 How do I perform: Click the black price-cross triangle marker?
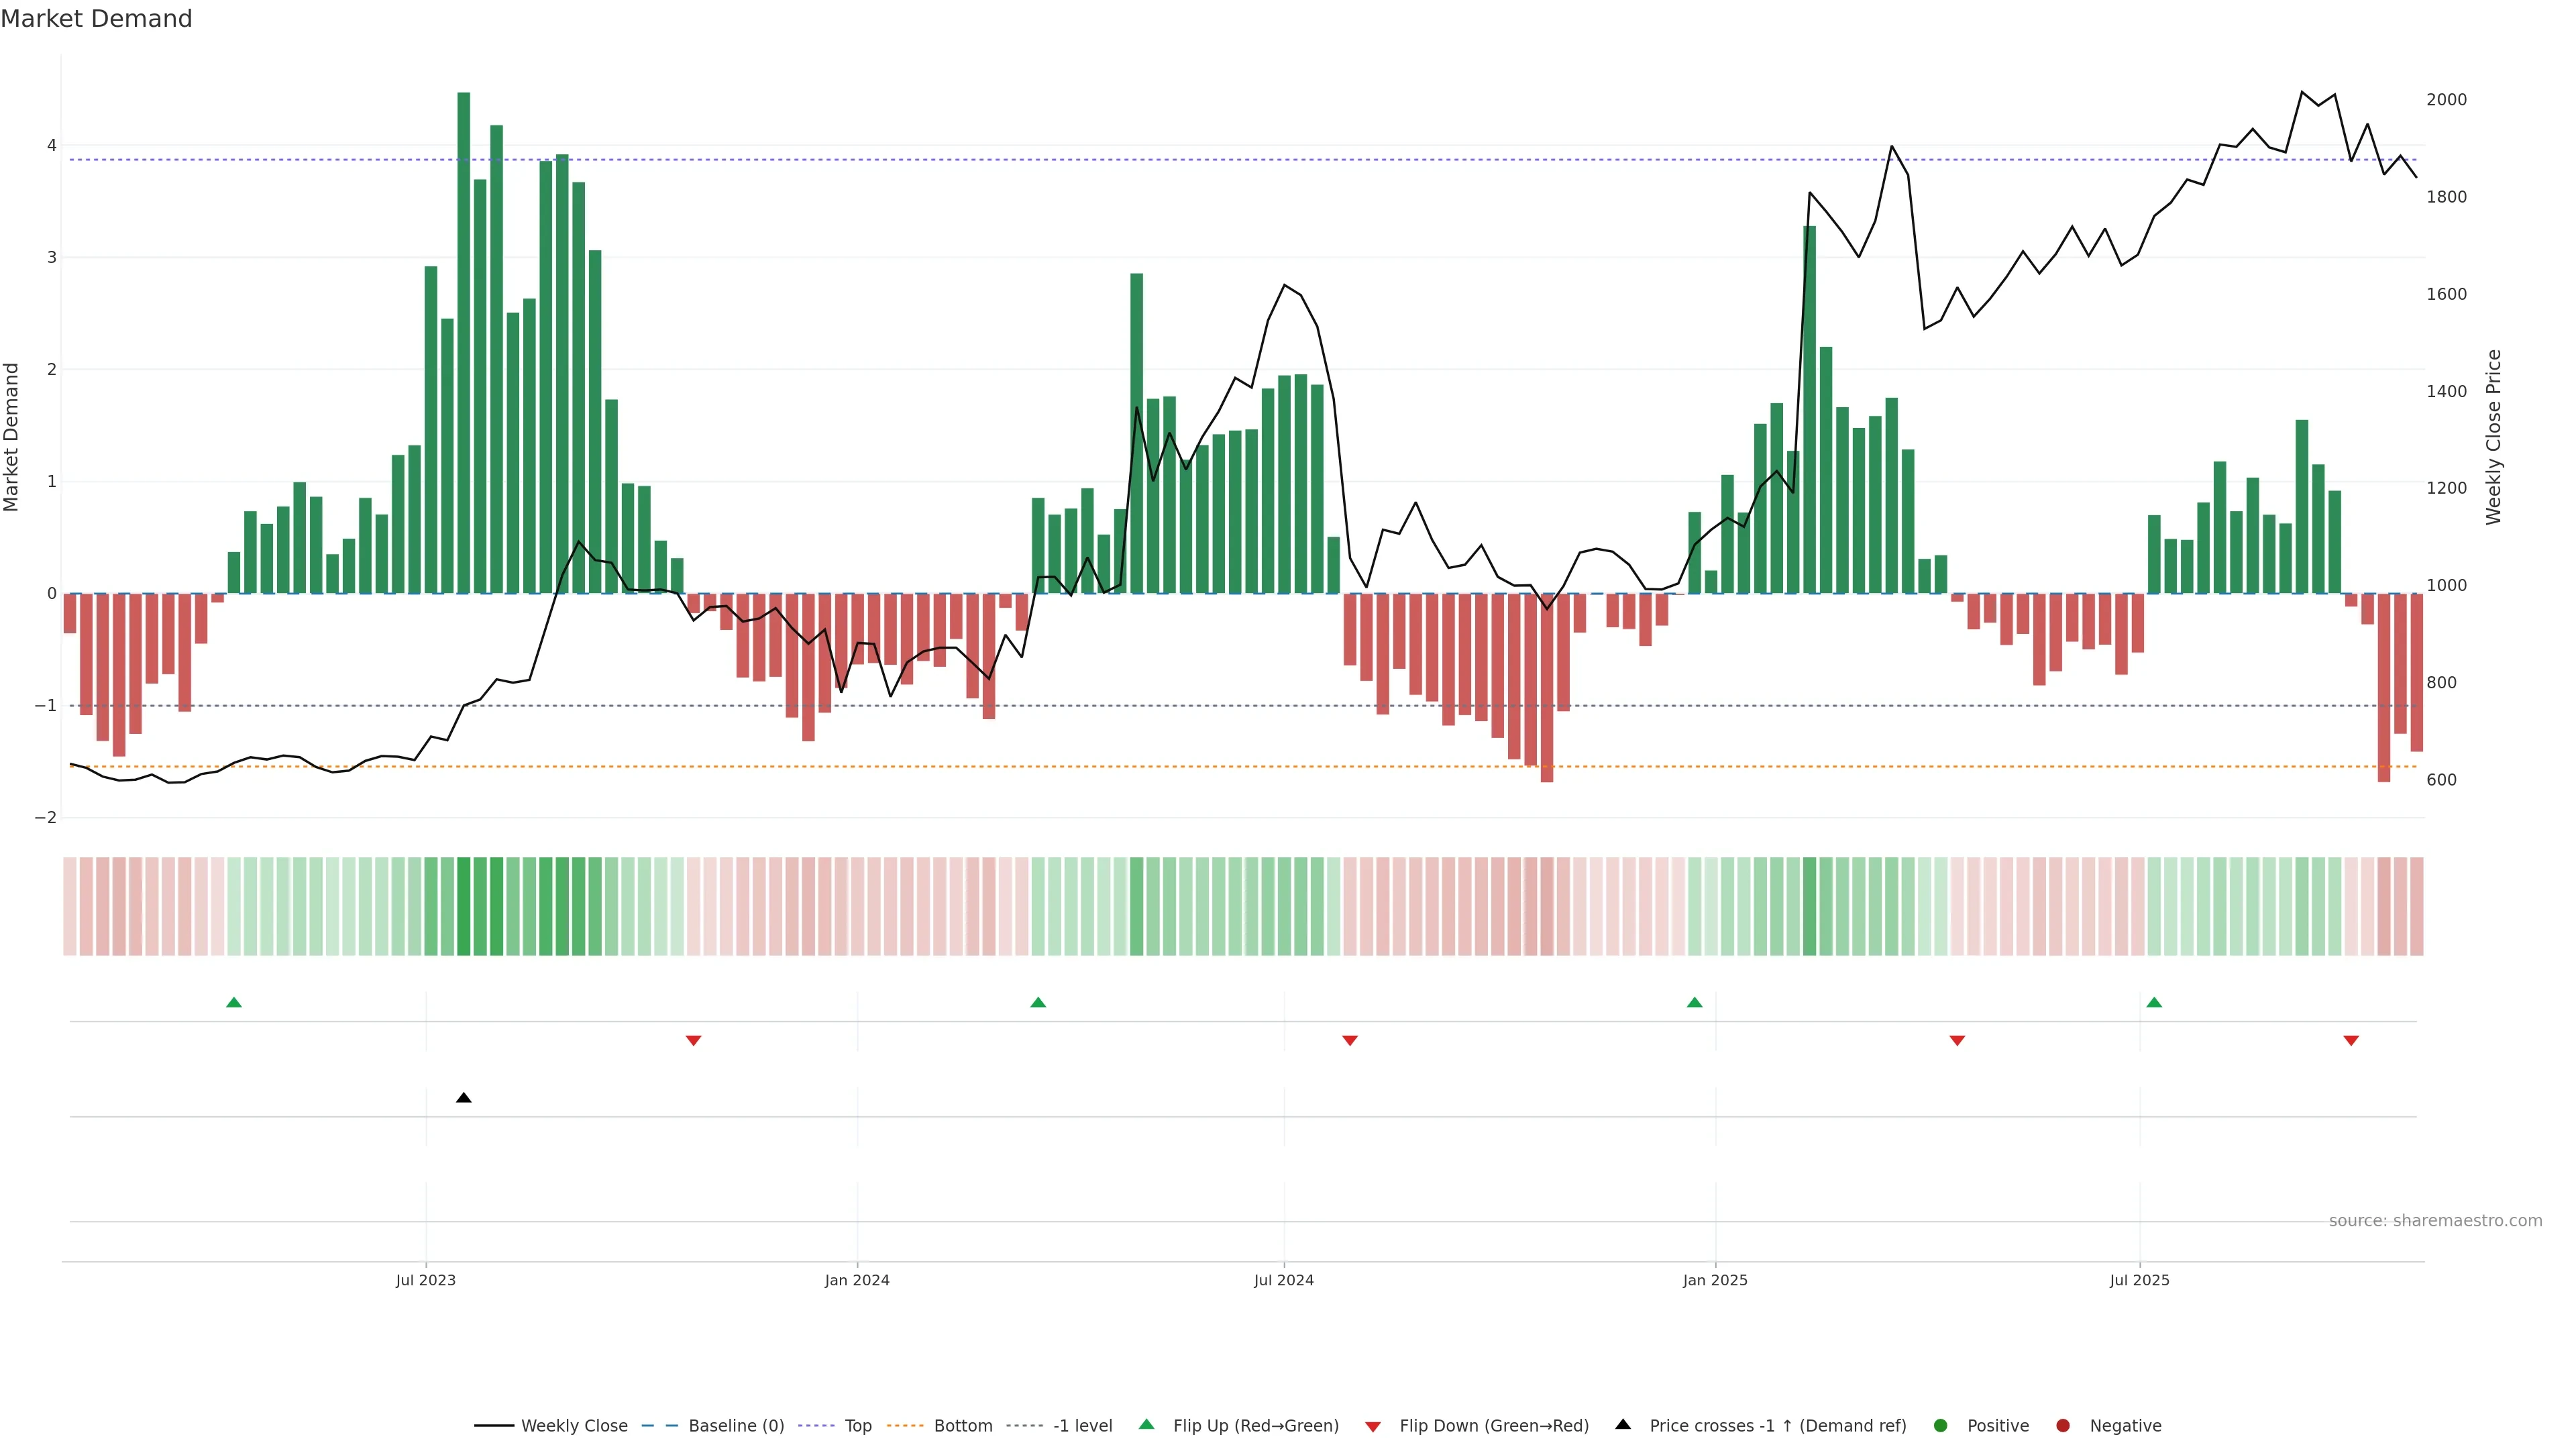(x=463, y=1098)
